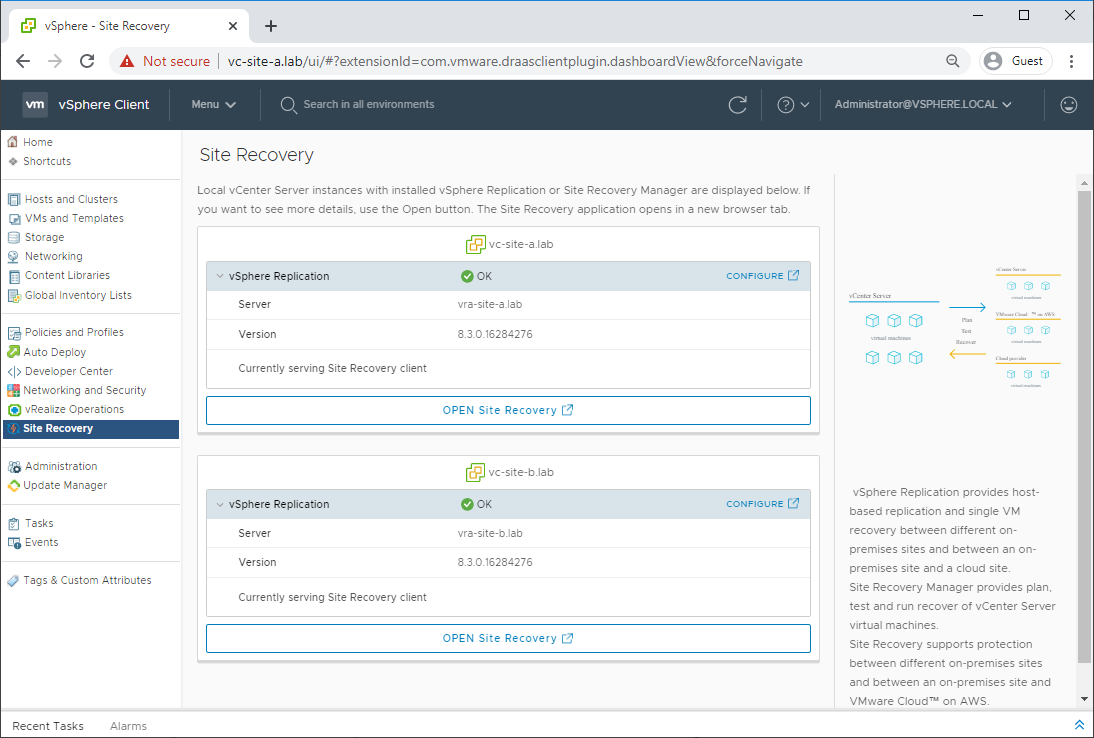This screenshot has width=1094, height=738.
Task: Collapse vSphere Replication section for vc-site-a.lab
Action: 220,276
